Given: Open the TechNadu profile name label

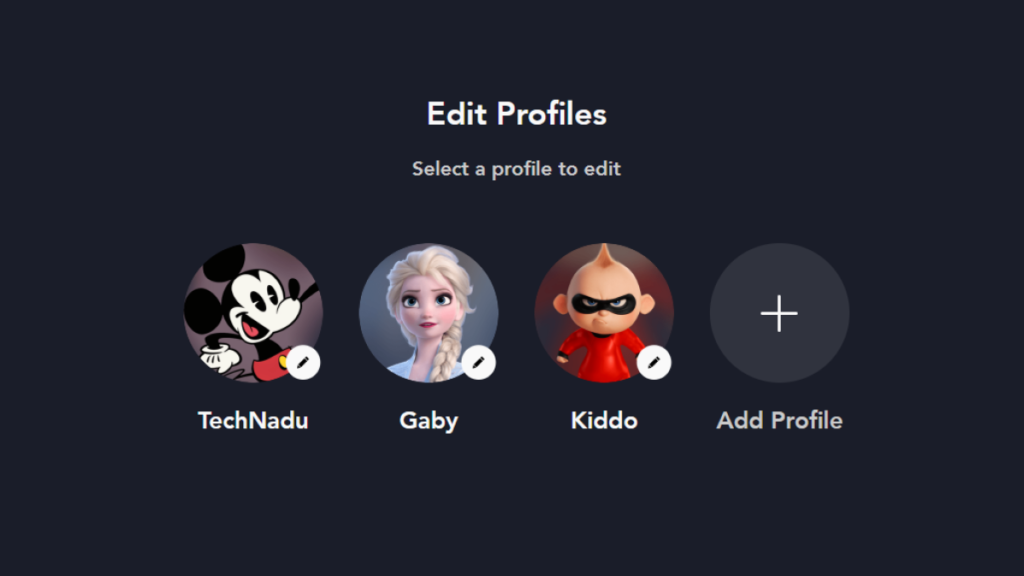Looking at the screenshot, I should (253, 421).
